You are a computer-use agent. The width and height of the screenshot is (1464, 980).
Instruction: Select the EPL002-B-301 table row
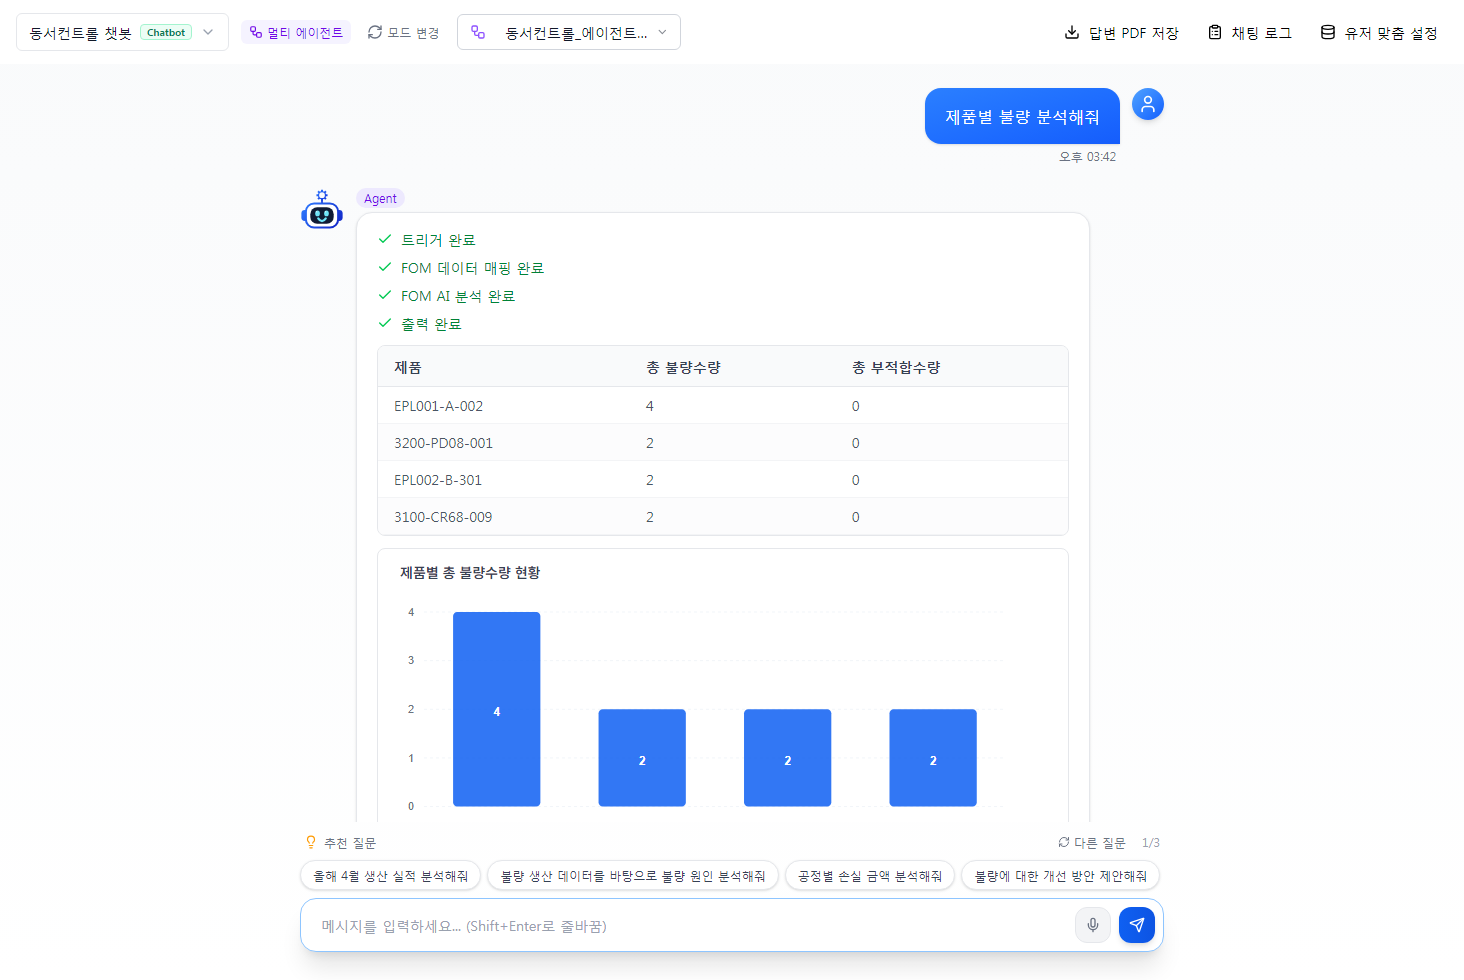[x=723, y=480]
